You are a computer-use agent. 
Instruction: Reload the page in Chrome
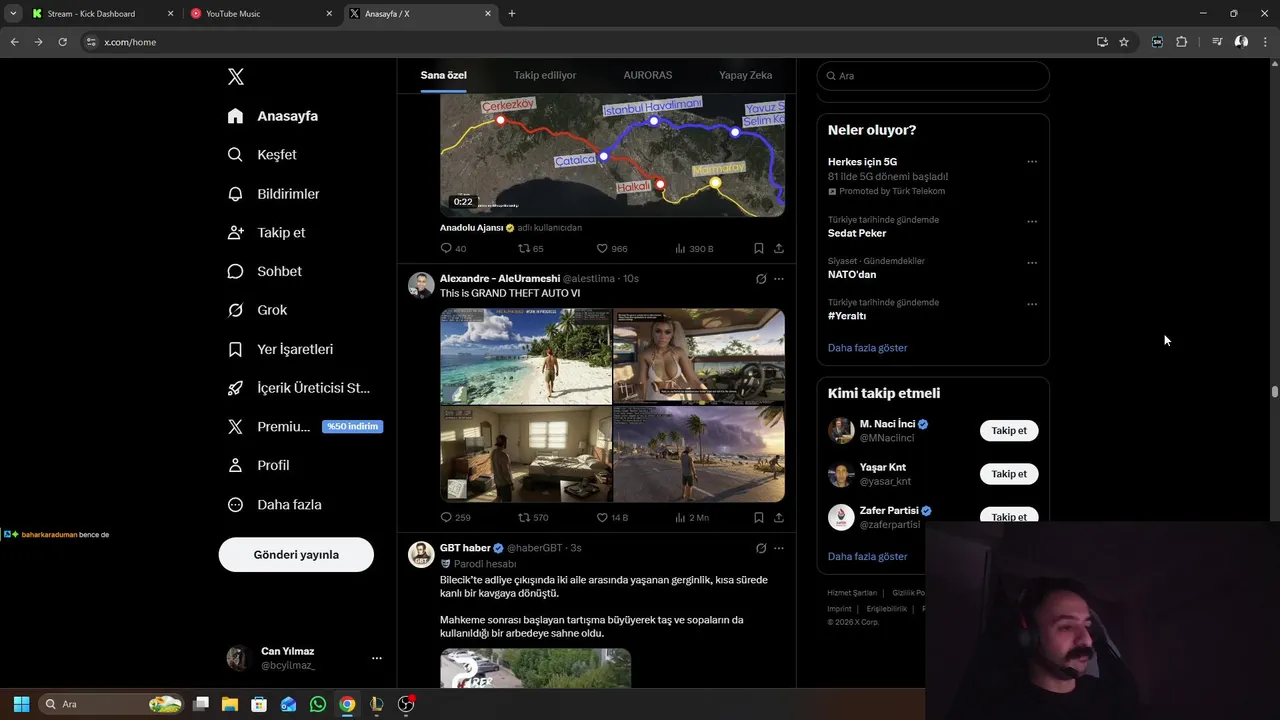[x=62, y=42]
